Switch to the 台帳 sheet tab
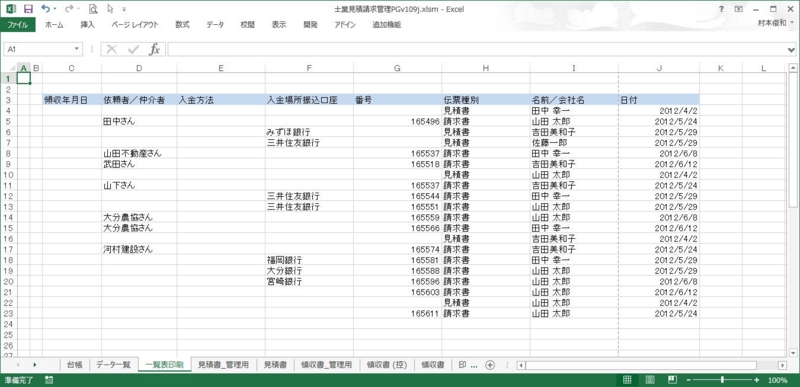 pyautogui.click(x=74, y=365)
